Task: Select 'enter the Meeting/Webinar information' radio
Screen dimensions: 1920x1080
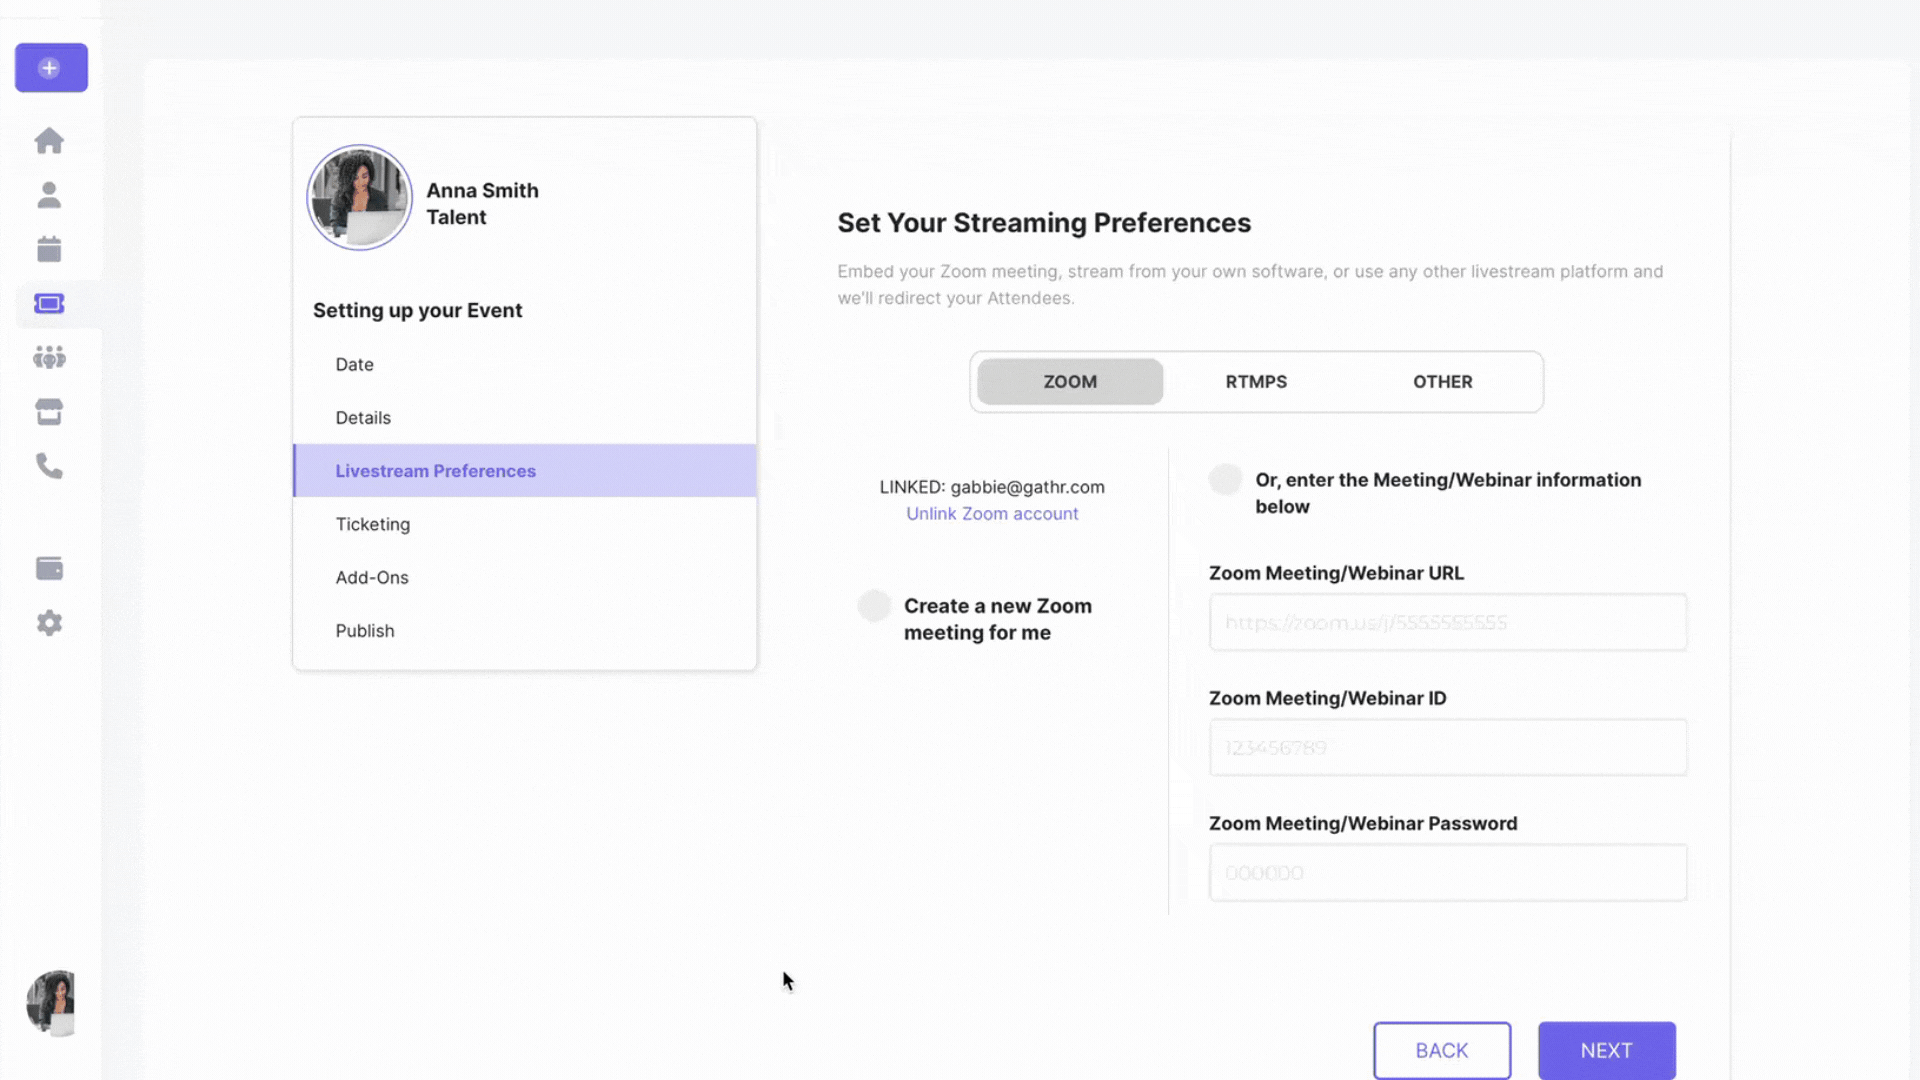Action: coord(1225,480)
